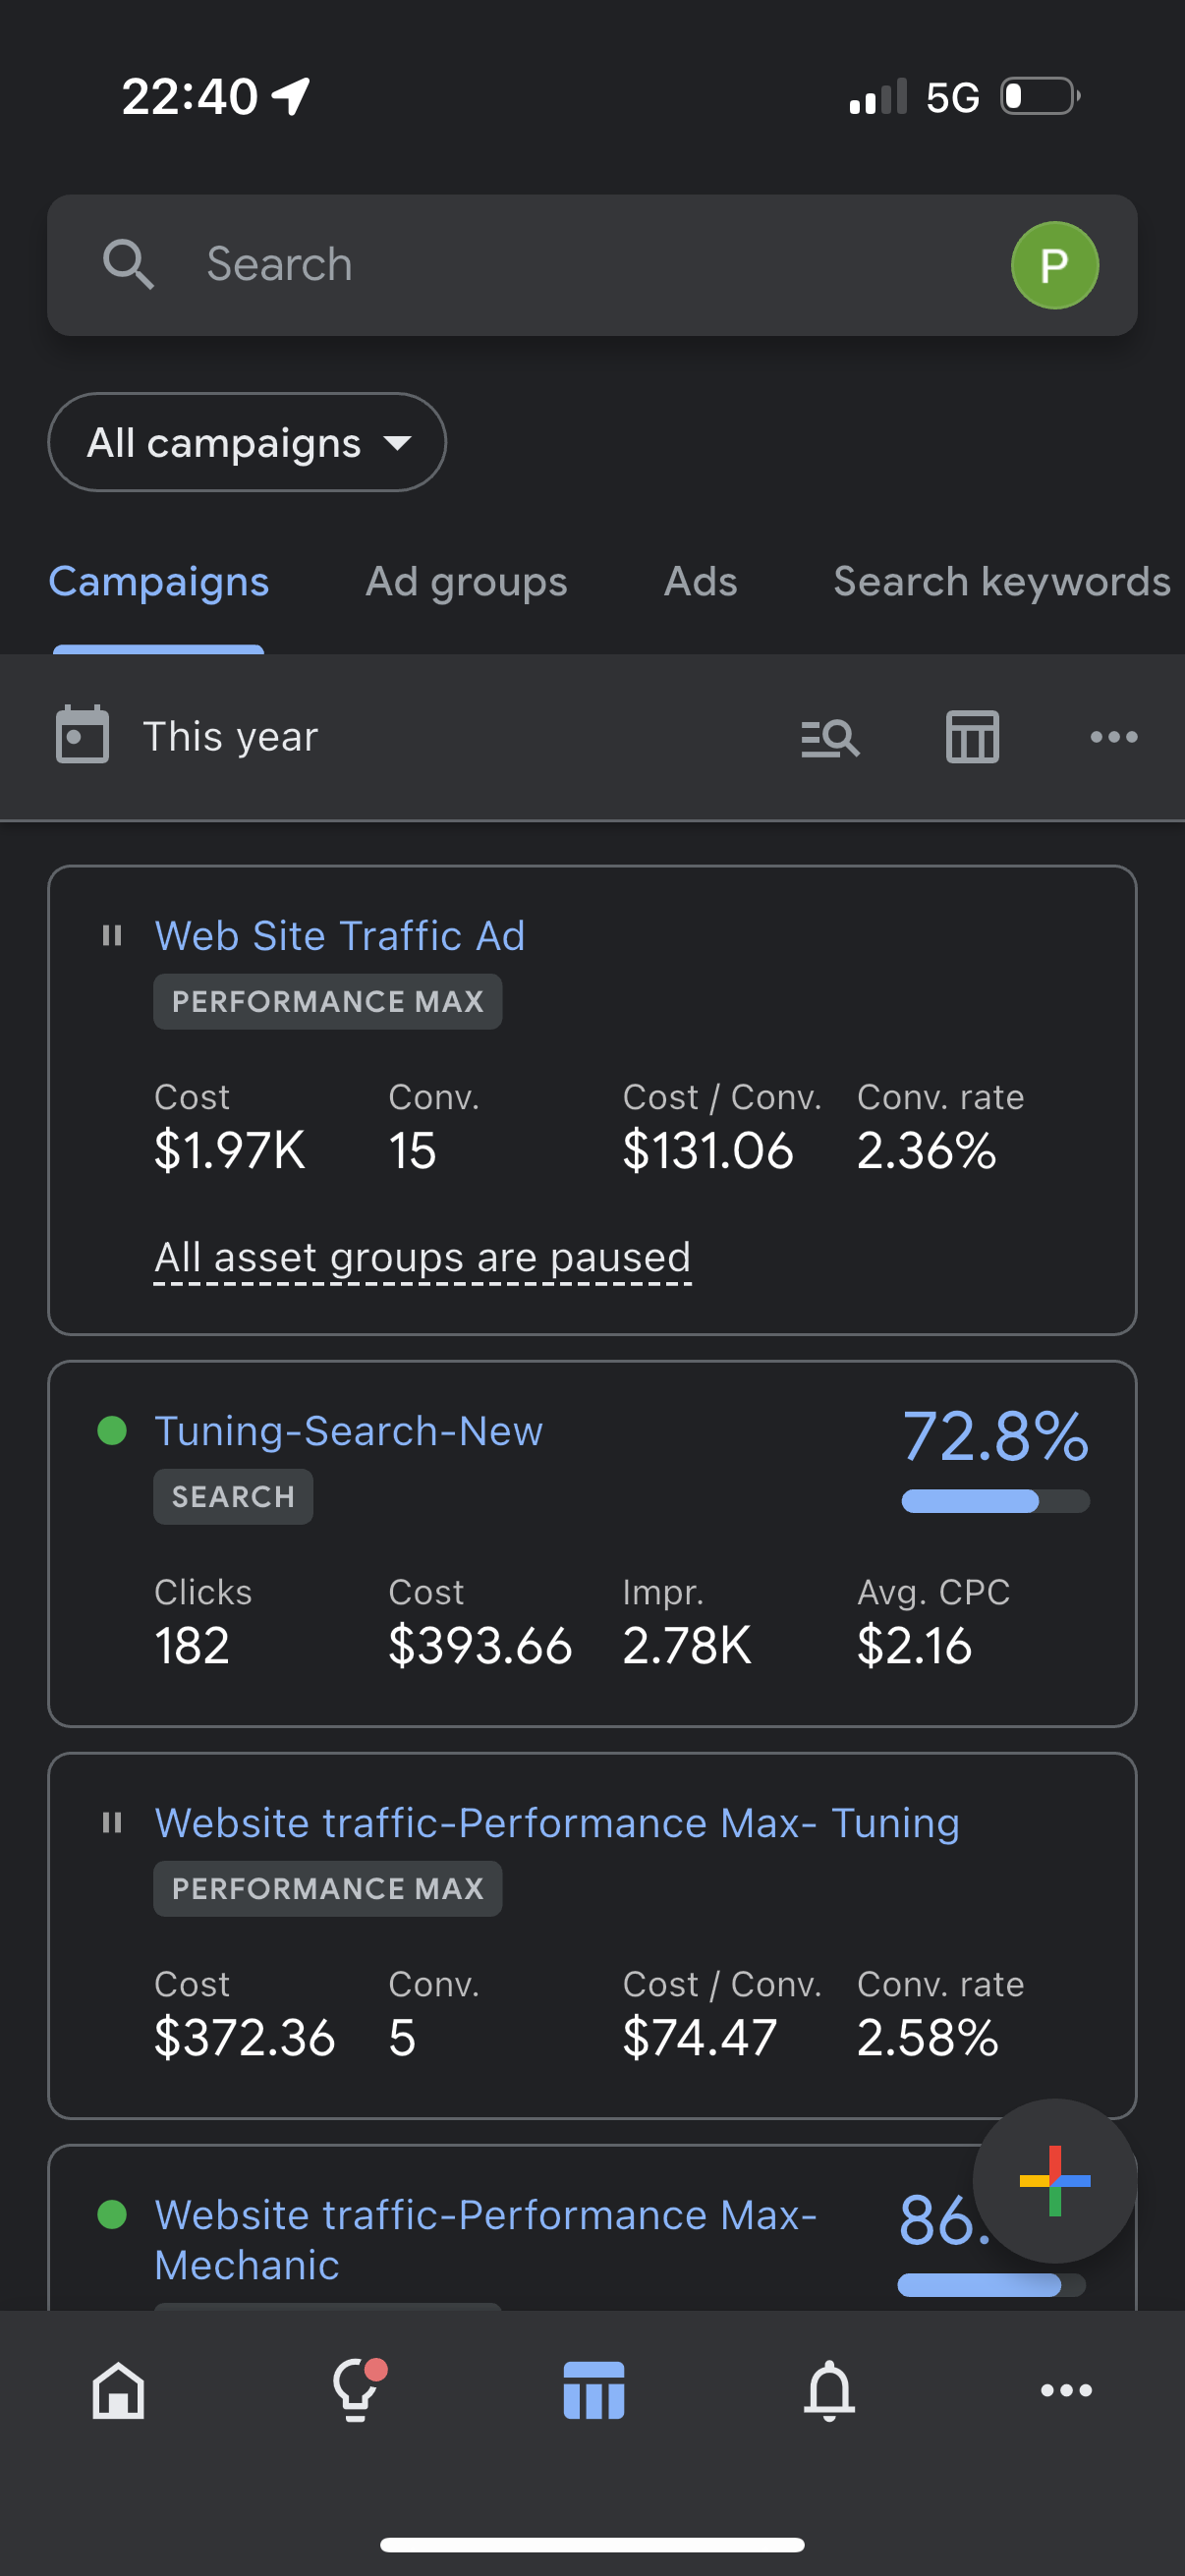Open the Notifications bell icon
This screenshot has height=2576, width=1185.
[x=829, y=2391]
